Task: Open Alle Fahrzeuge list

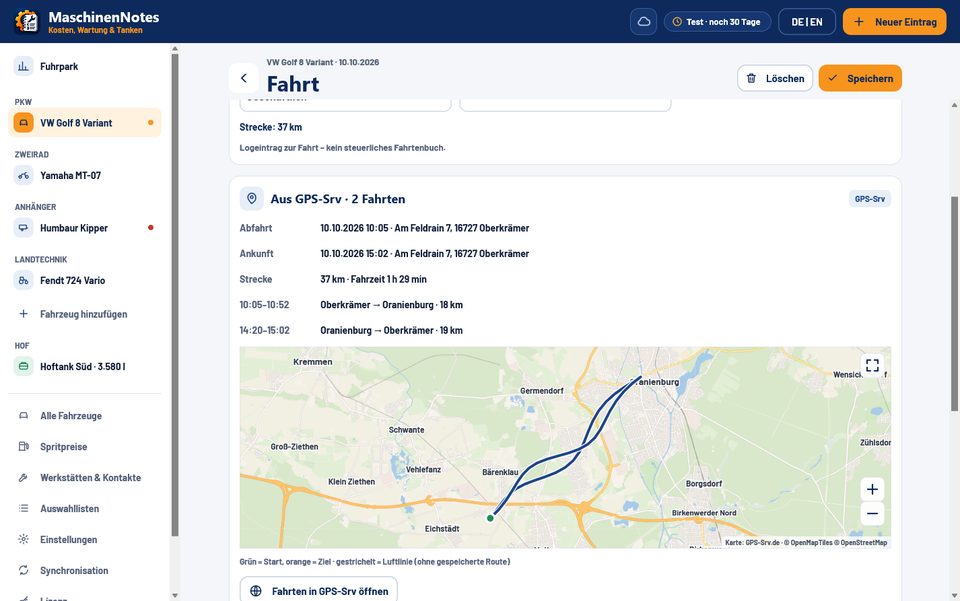Action: pos(84,416)
